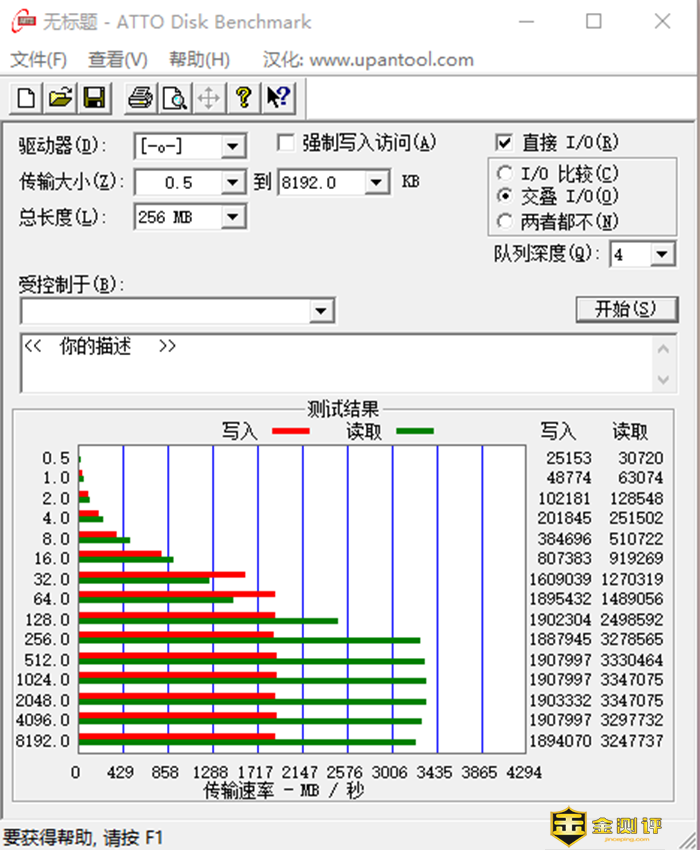Uncheck the 直接 I/O checkbox
Viewport: 700px width, 850px height.
504,143
